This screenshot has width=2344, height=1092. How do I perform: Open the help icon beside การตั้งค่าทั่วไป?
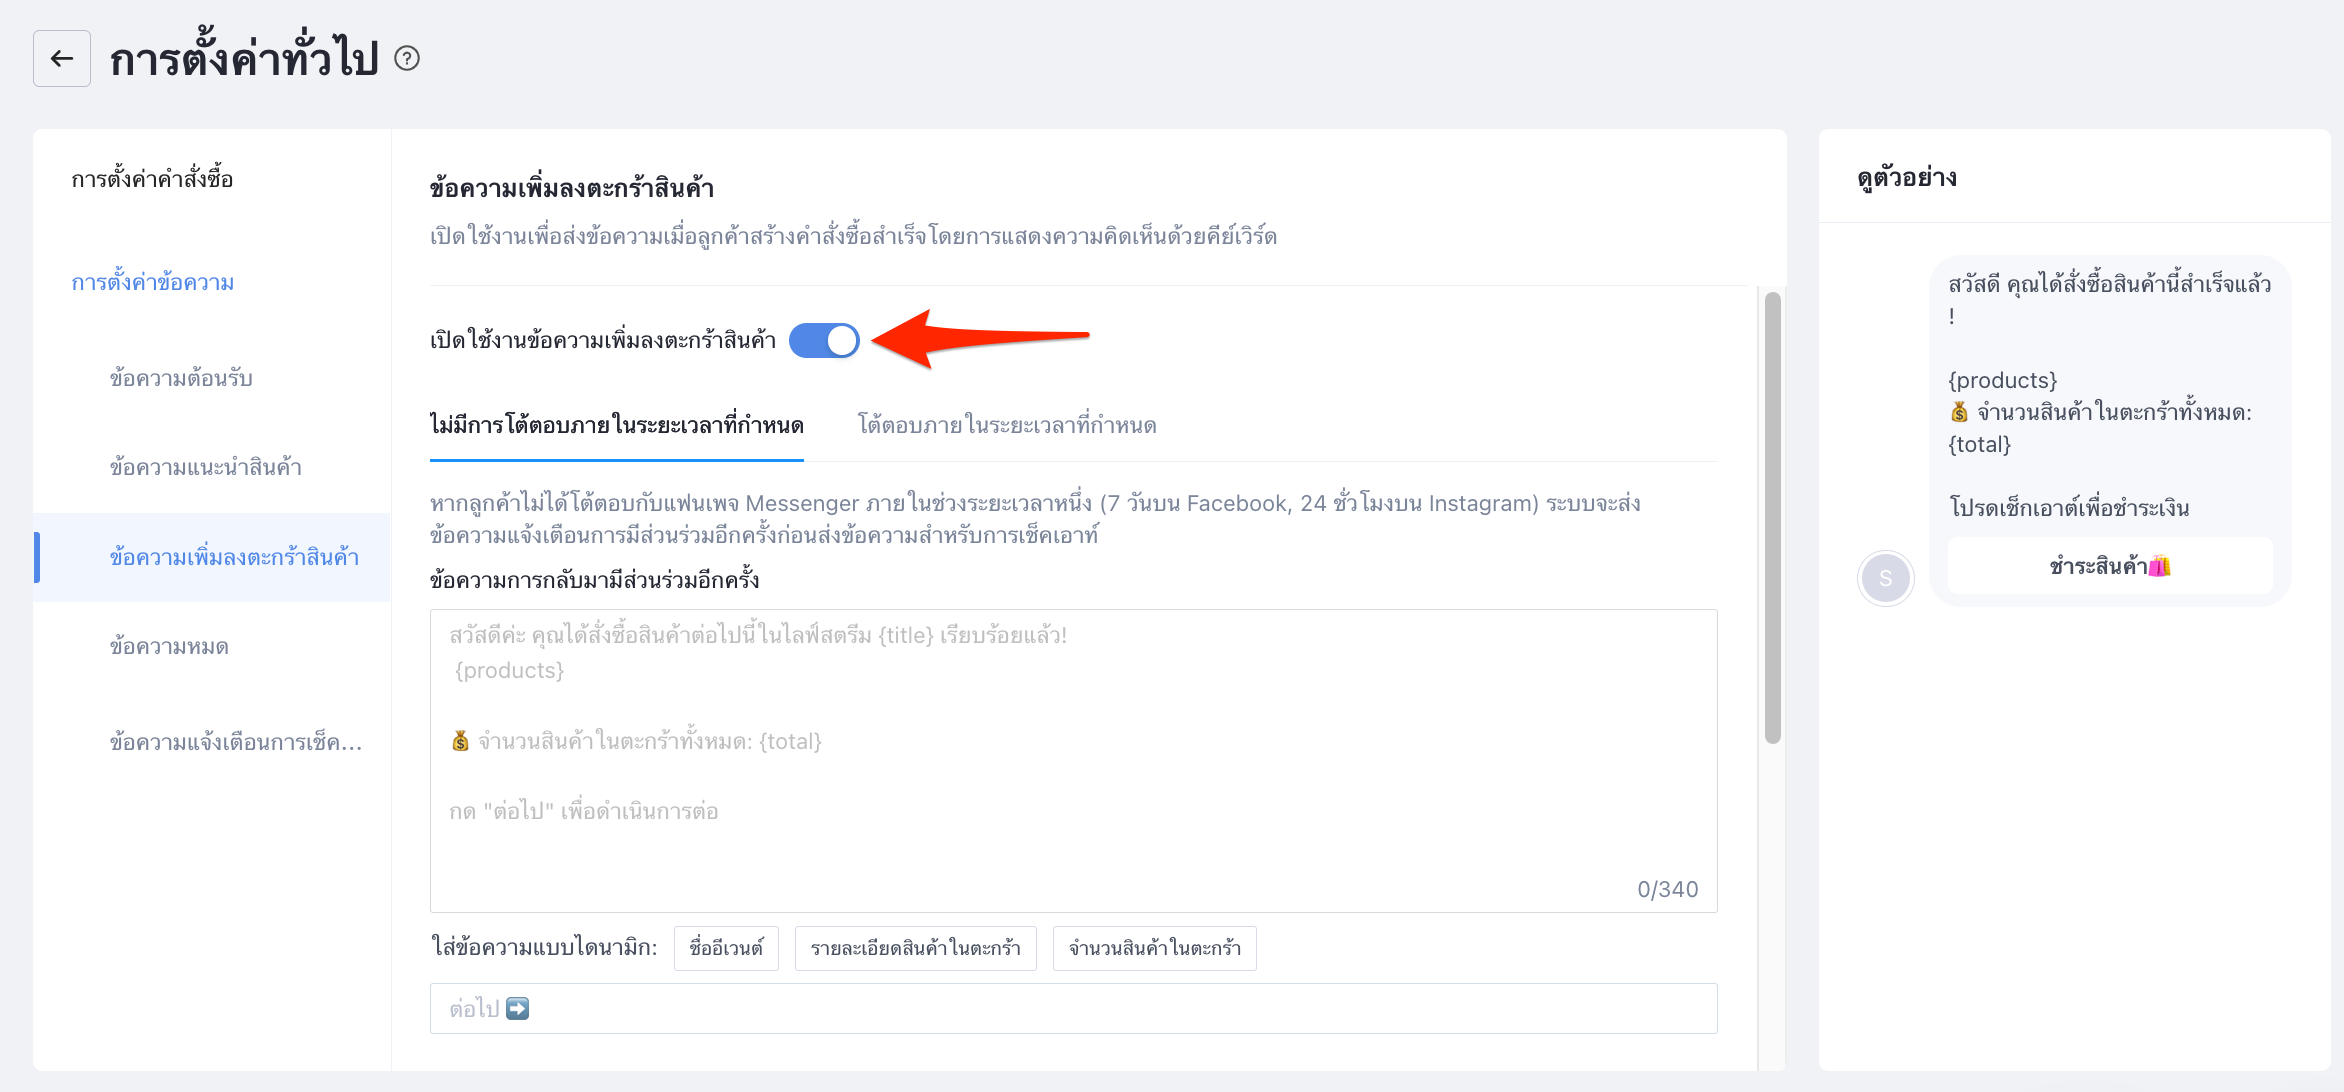(407, 59)
